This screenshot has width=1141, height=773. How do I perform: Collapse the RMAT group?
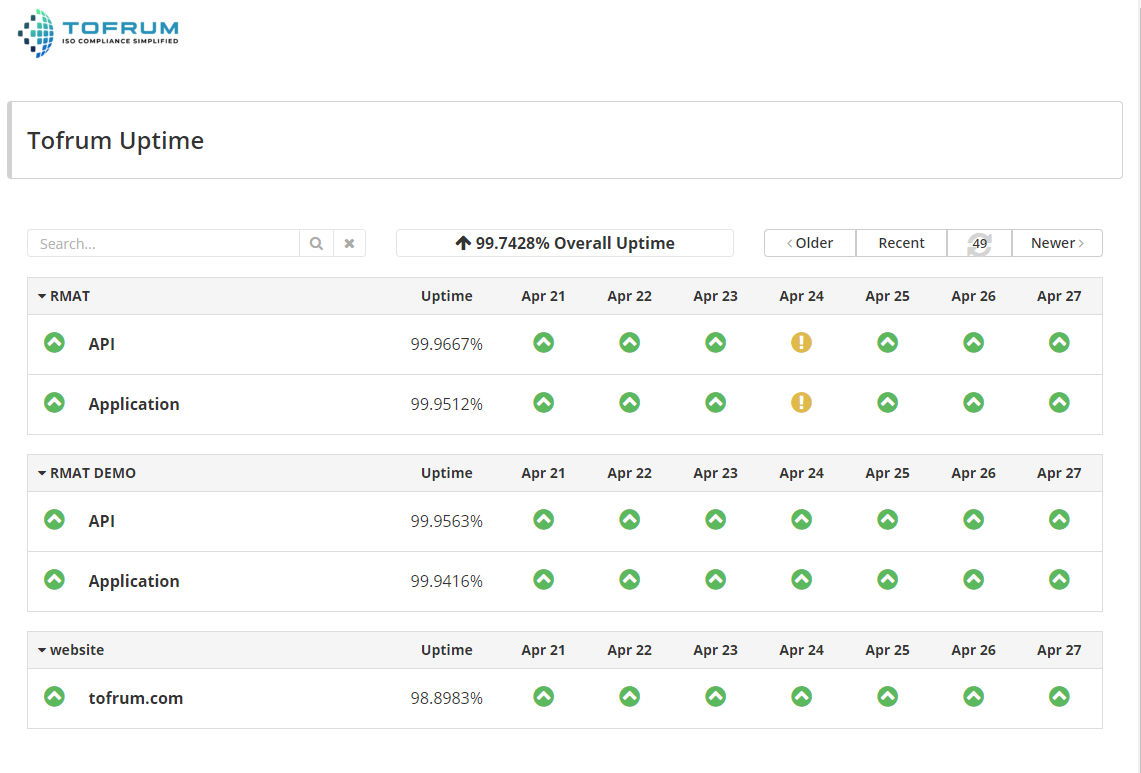coord(64,296)
